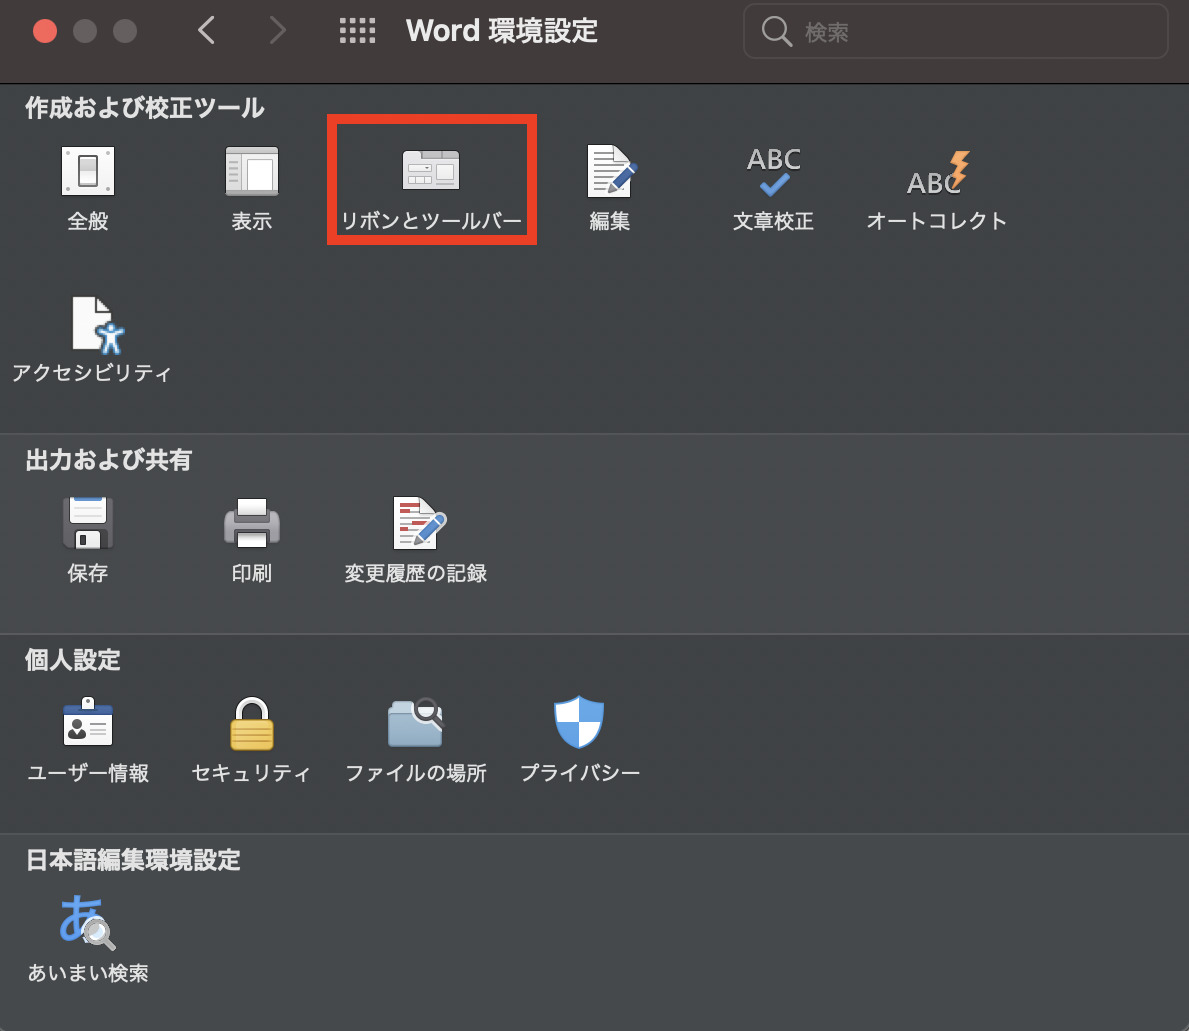The width and height of the screenshot is (1189, 1031).
Task: Go forward with the right chevron
Action: [278, 30]
